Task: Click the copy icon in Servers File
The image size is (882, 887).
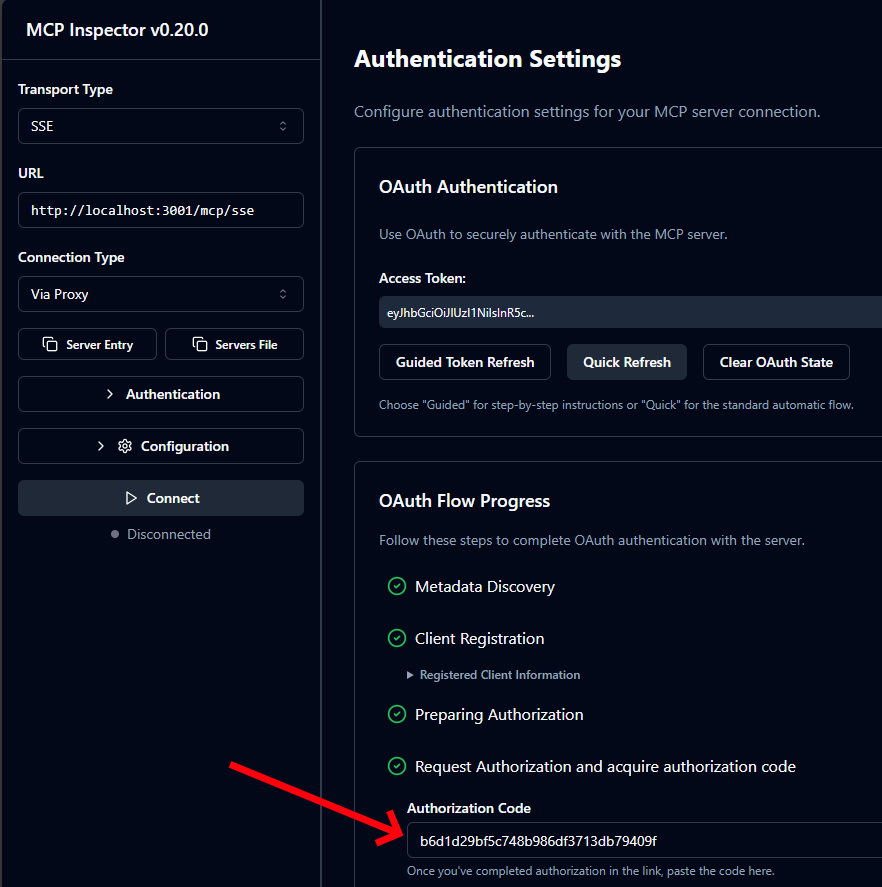Action: 200,345
